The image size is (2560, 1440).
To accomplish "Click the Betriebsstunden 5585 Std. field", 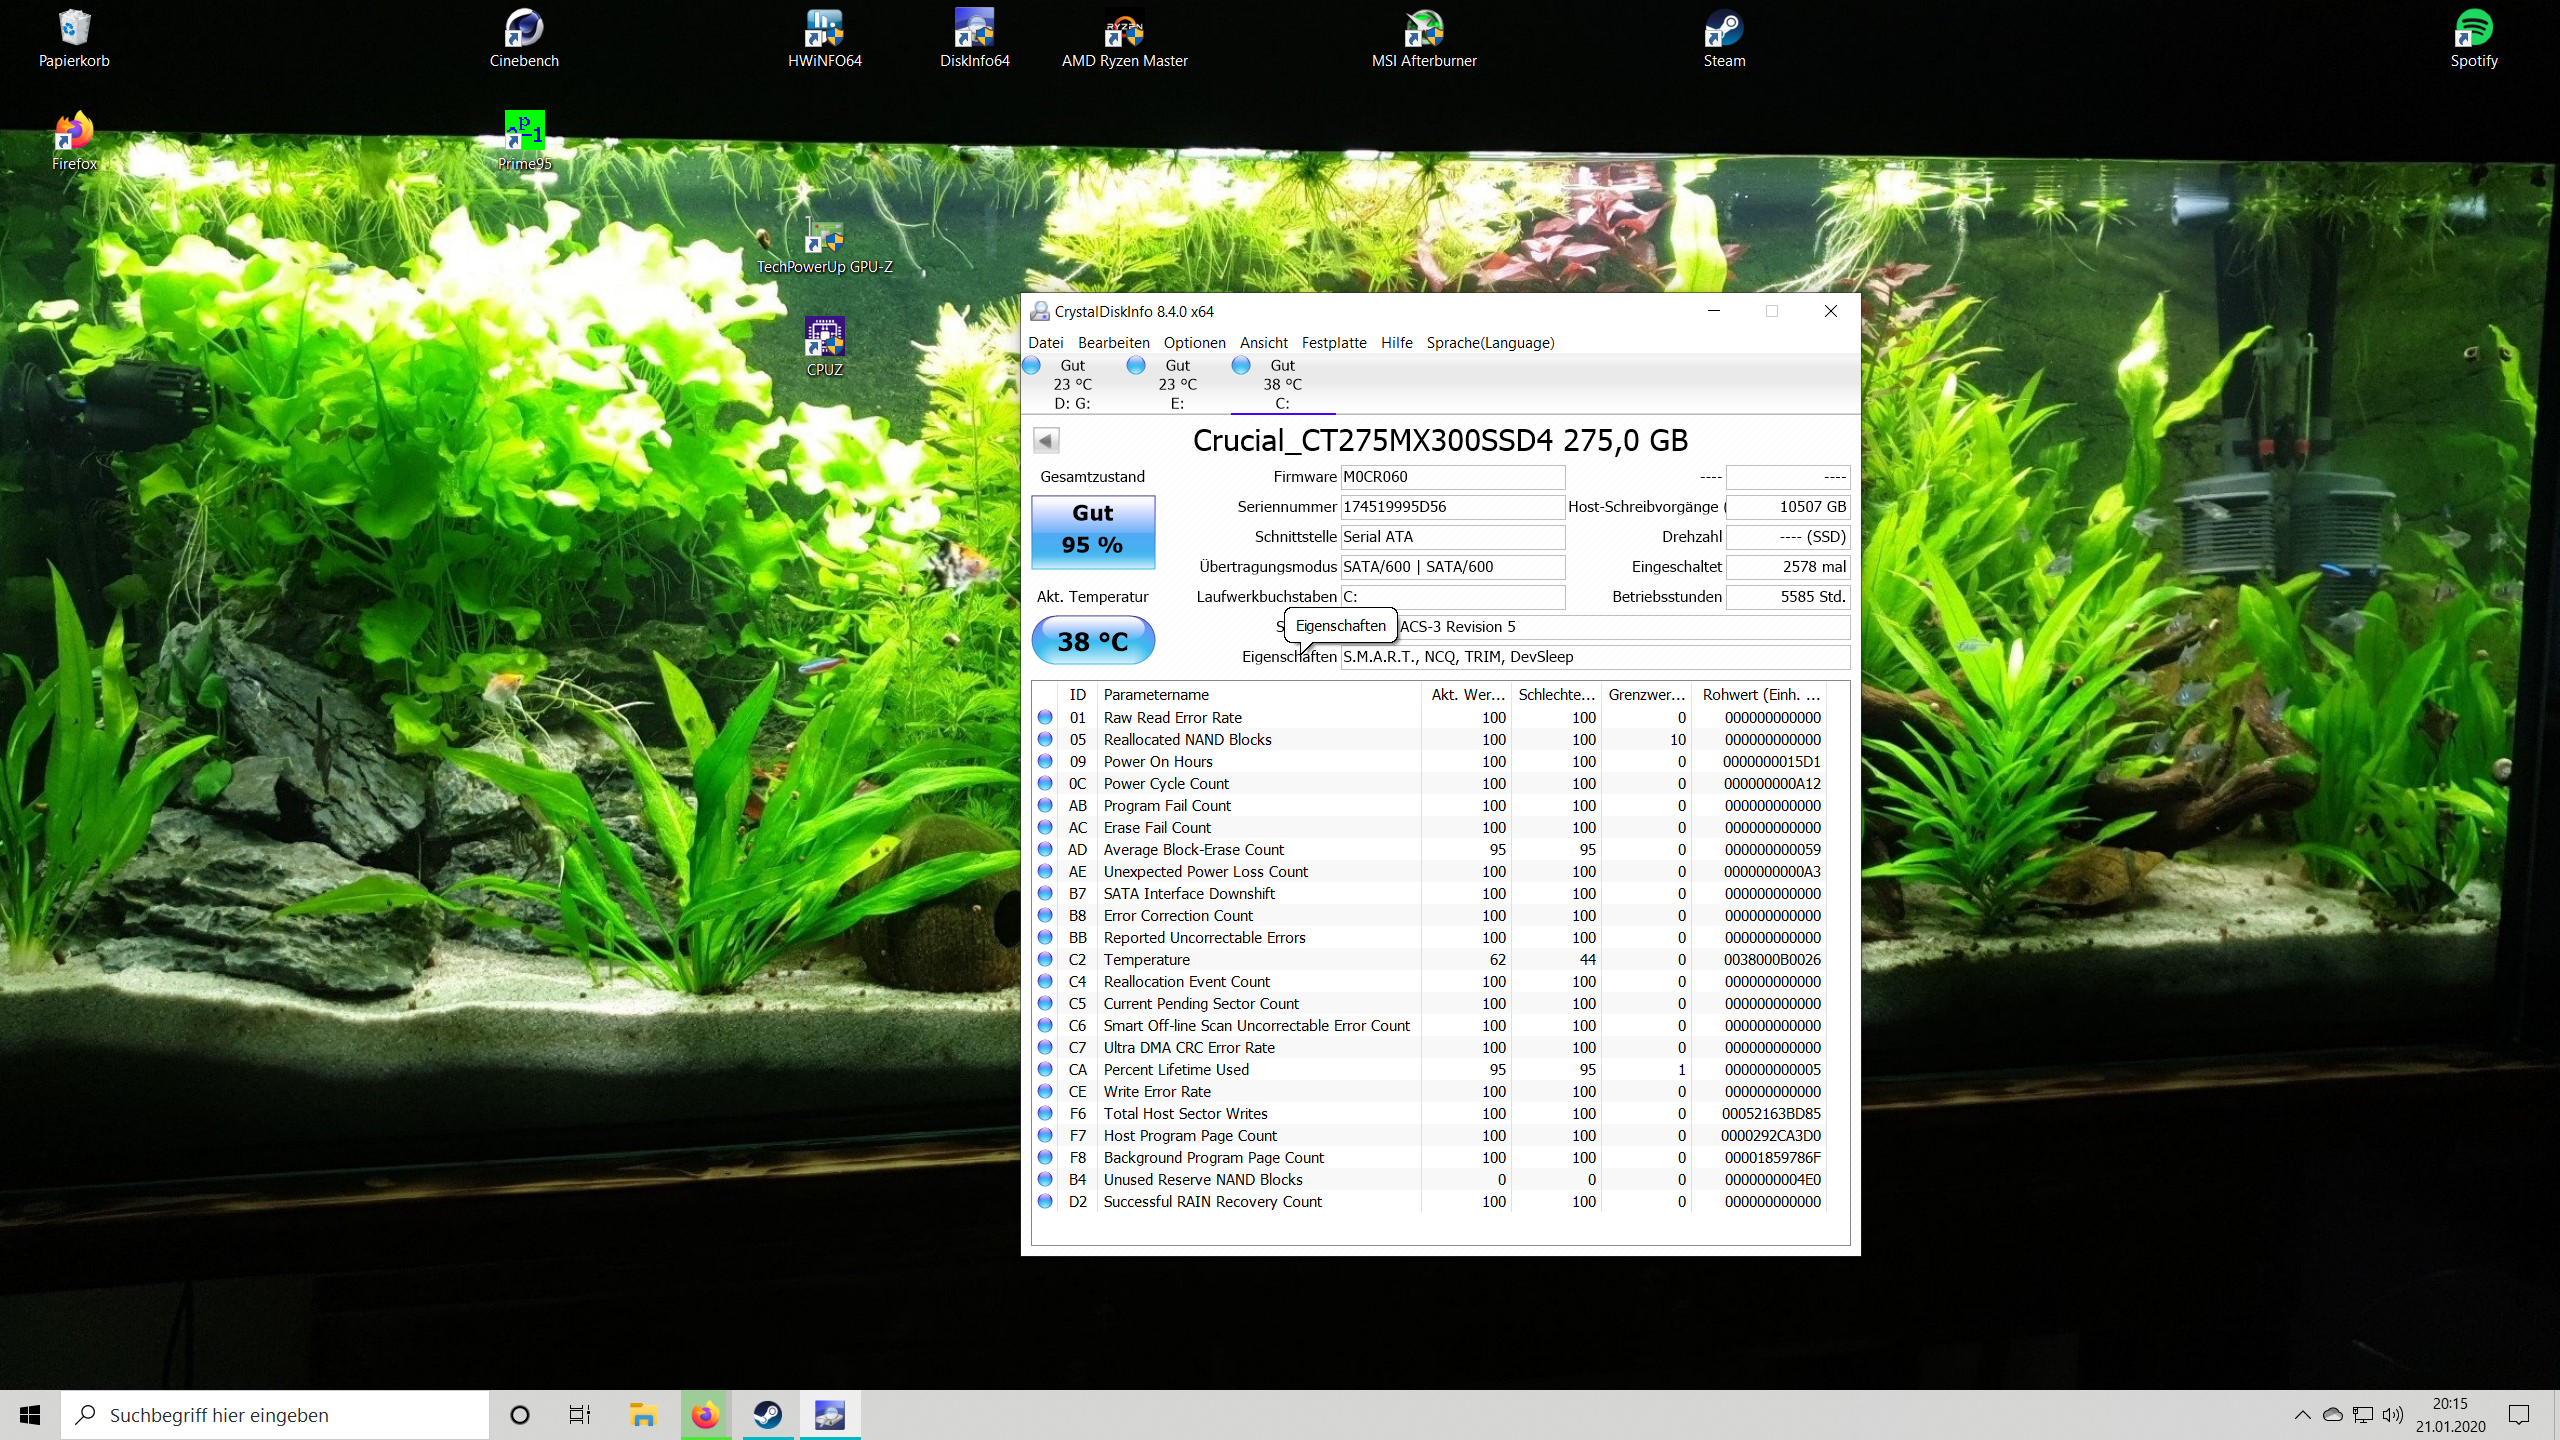I will click(x=1788, y=597).
